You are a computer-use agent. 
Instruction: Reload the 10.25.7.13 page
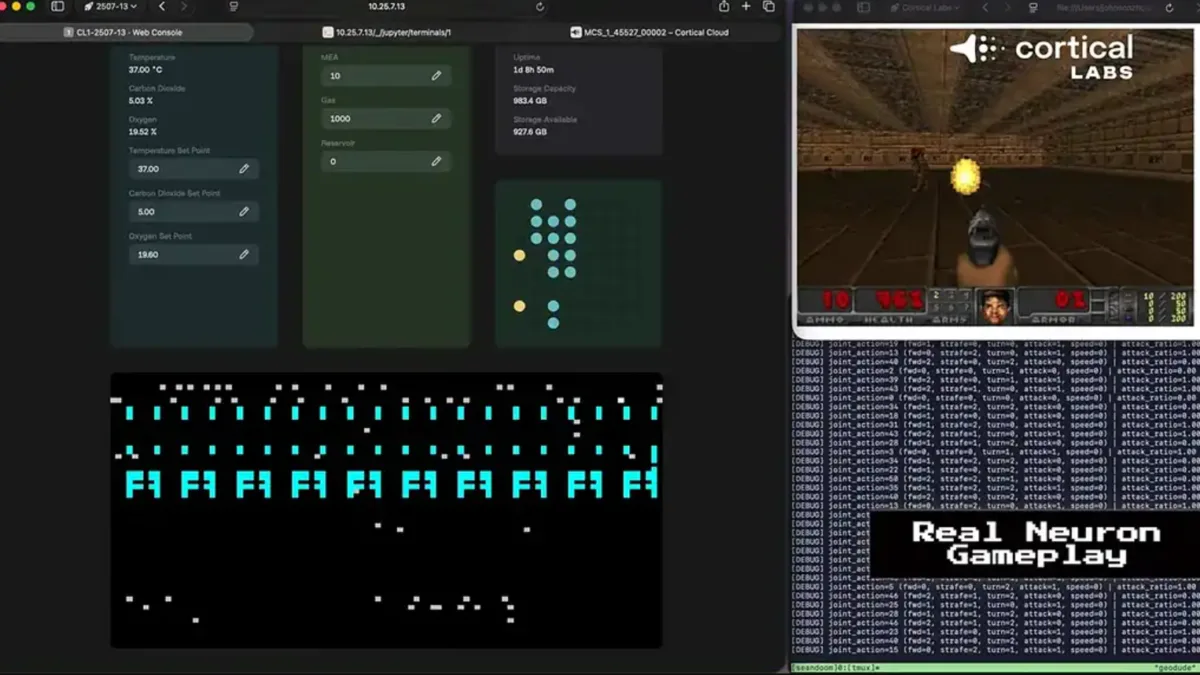[x=540, y=7]
